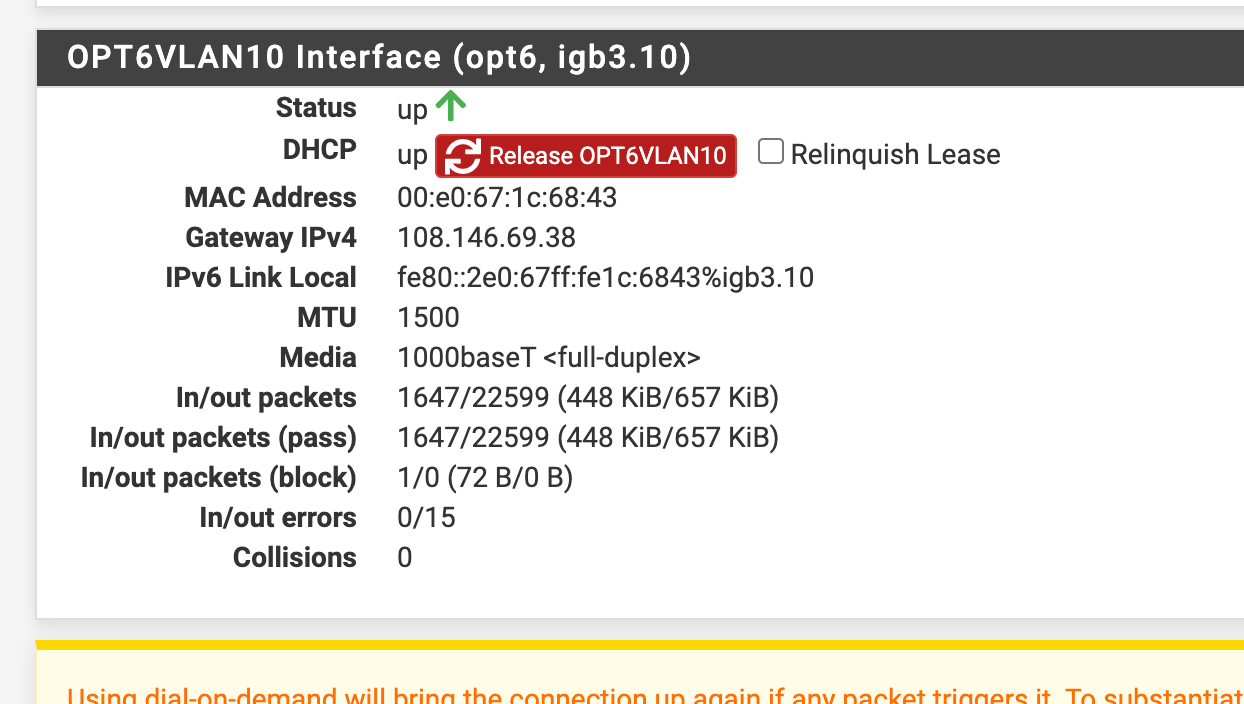Click the Gateway IPv4 value 108.146.69.38
The image size is (1244, 704).
[486, 238]
